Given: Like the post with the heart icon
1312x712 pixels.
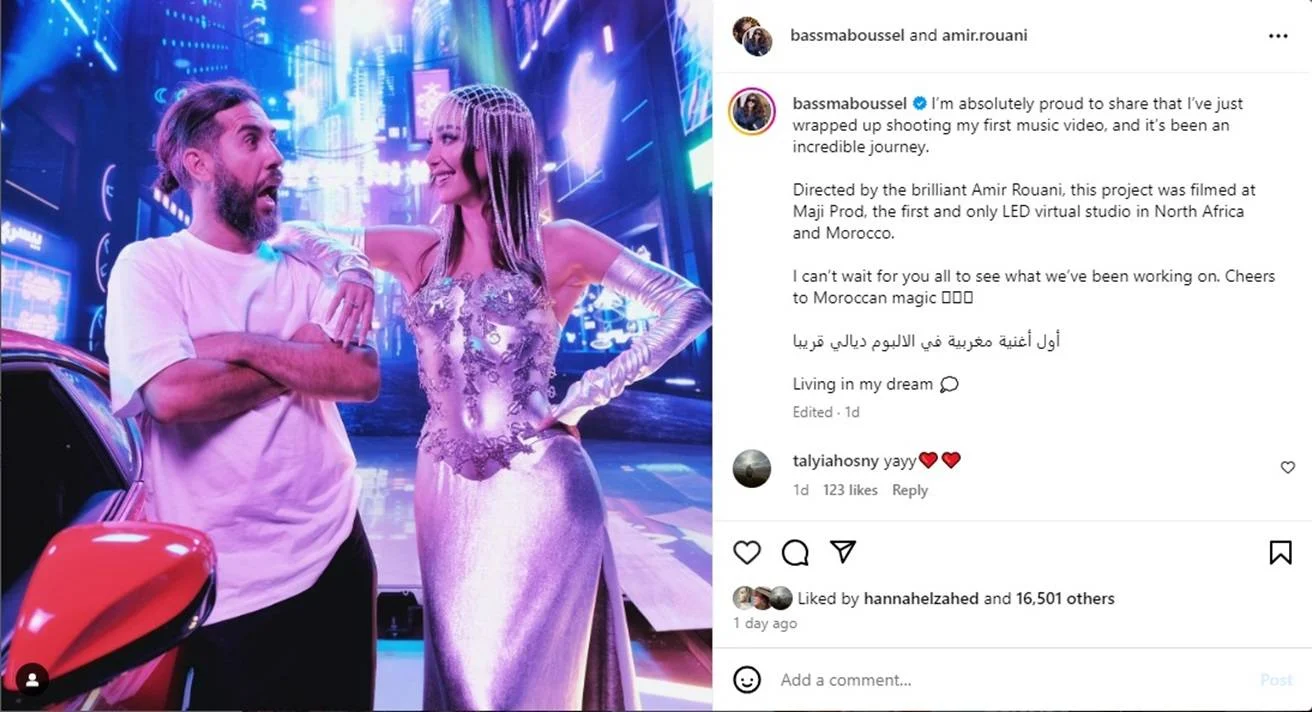Looking at the screenshot, I should click(747, 552).
